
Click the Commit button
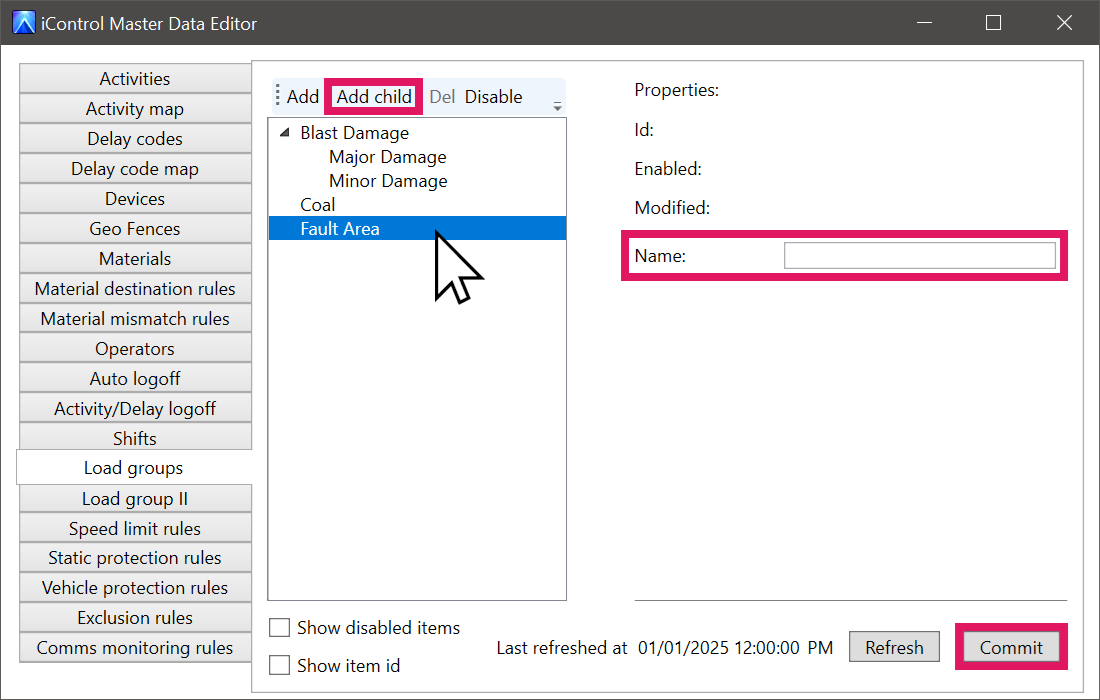[x=1011, y=647]
